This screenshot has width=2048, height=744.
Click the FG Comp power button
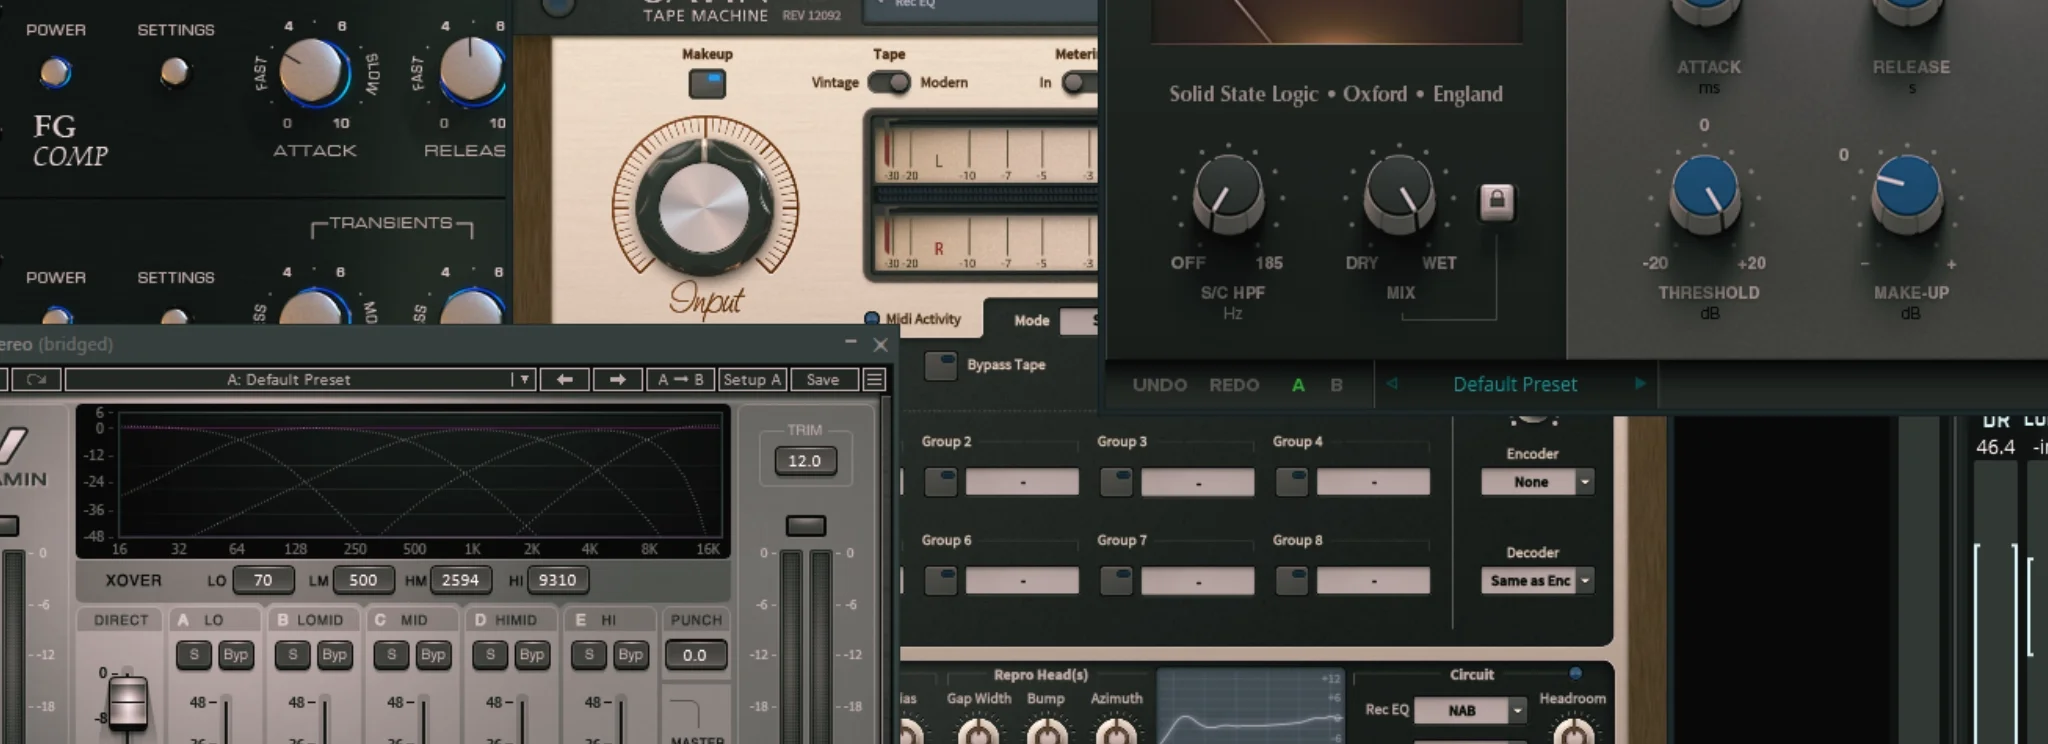(55, 72)
